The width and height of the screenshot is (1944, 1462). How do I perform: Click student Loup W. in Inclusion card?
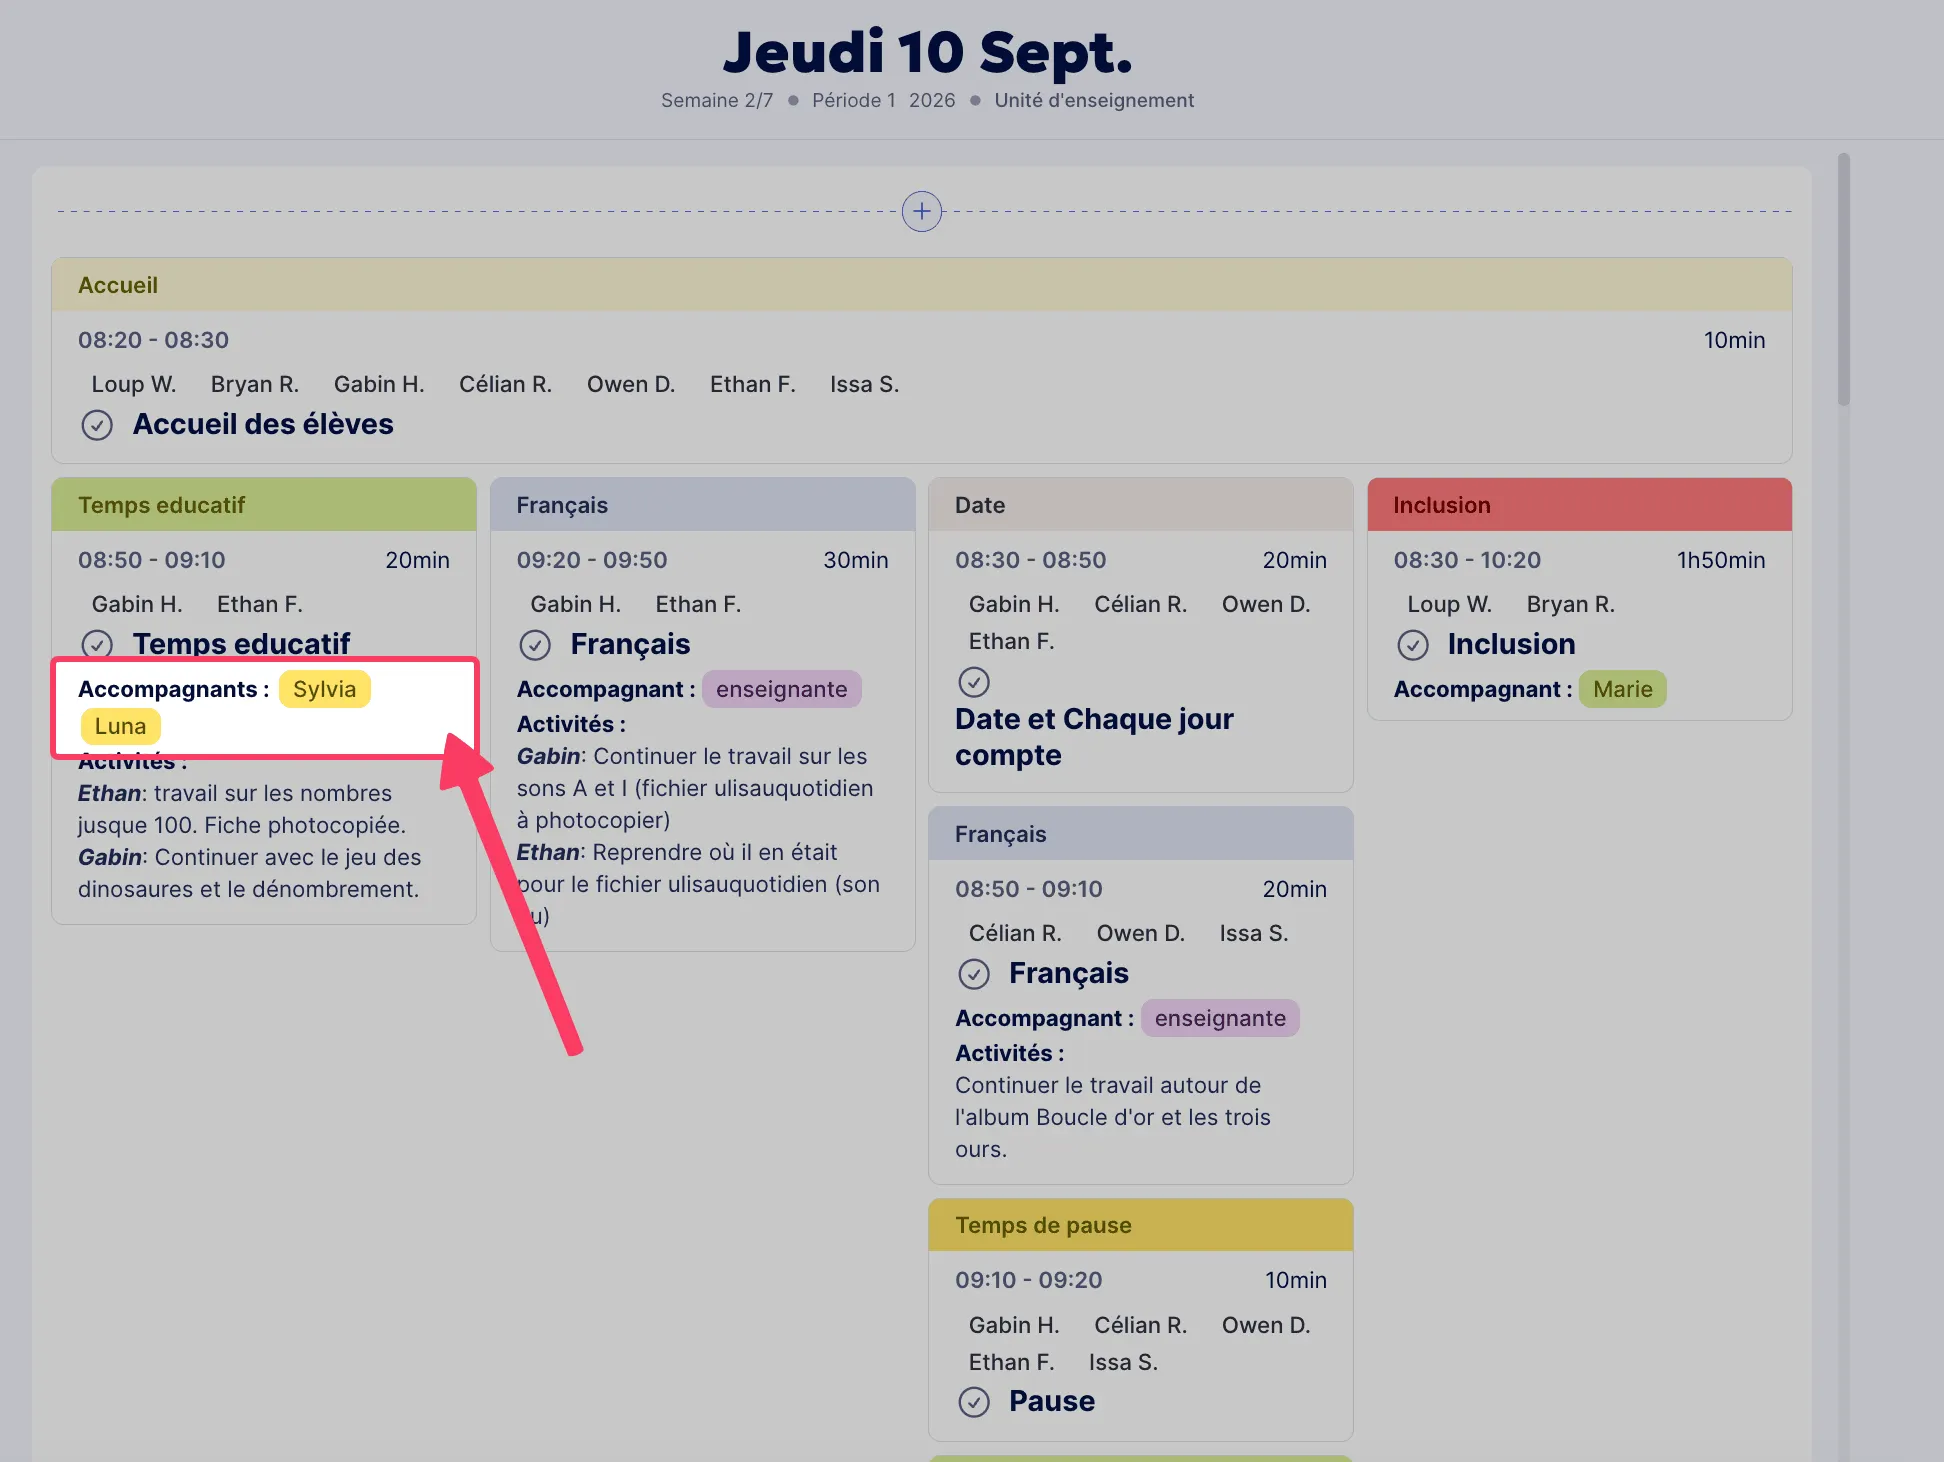click(1449, 604)
